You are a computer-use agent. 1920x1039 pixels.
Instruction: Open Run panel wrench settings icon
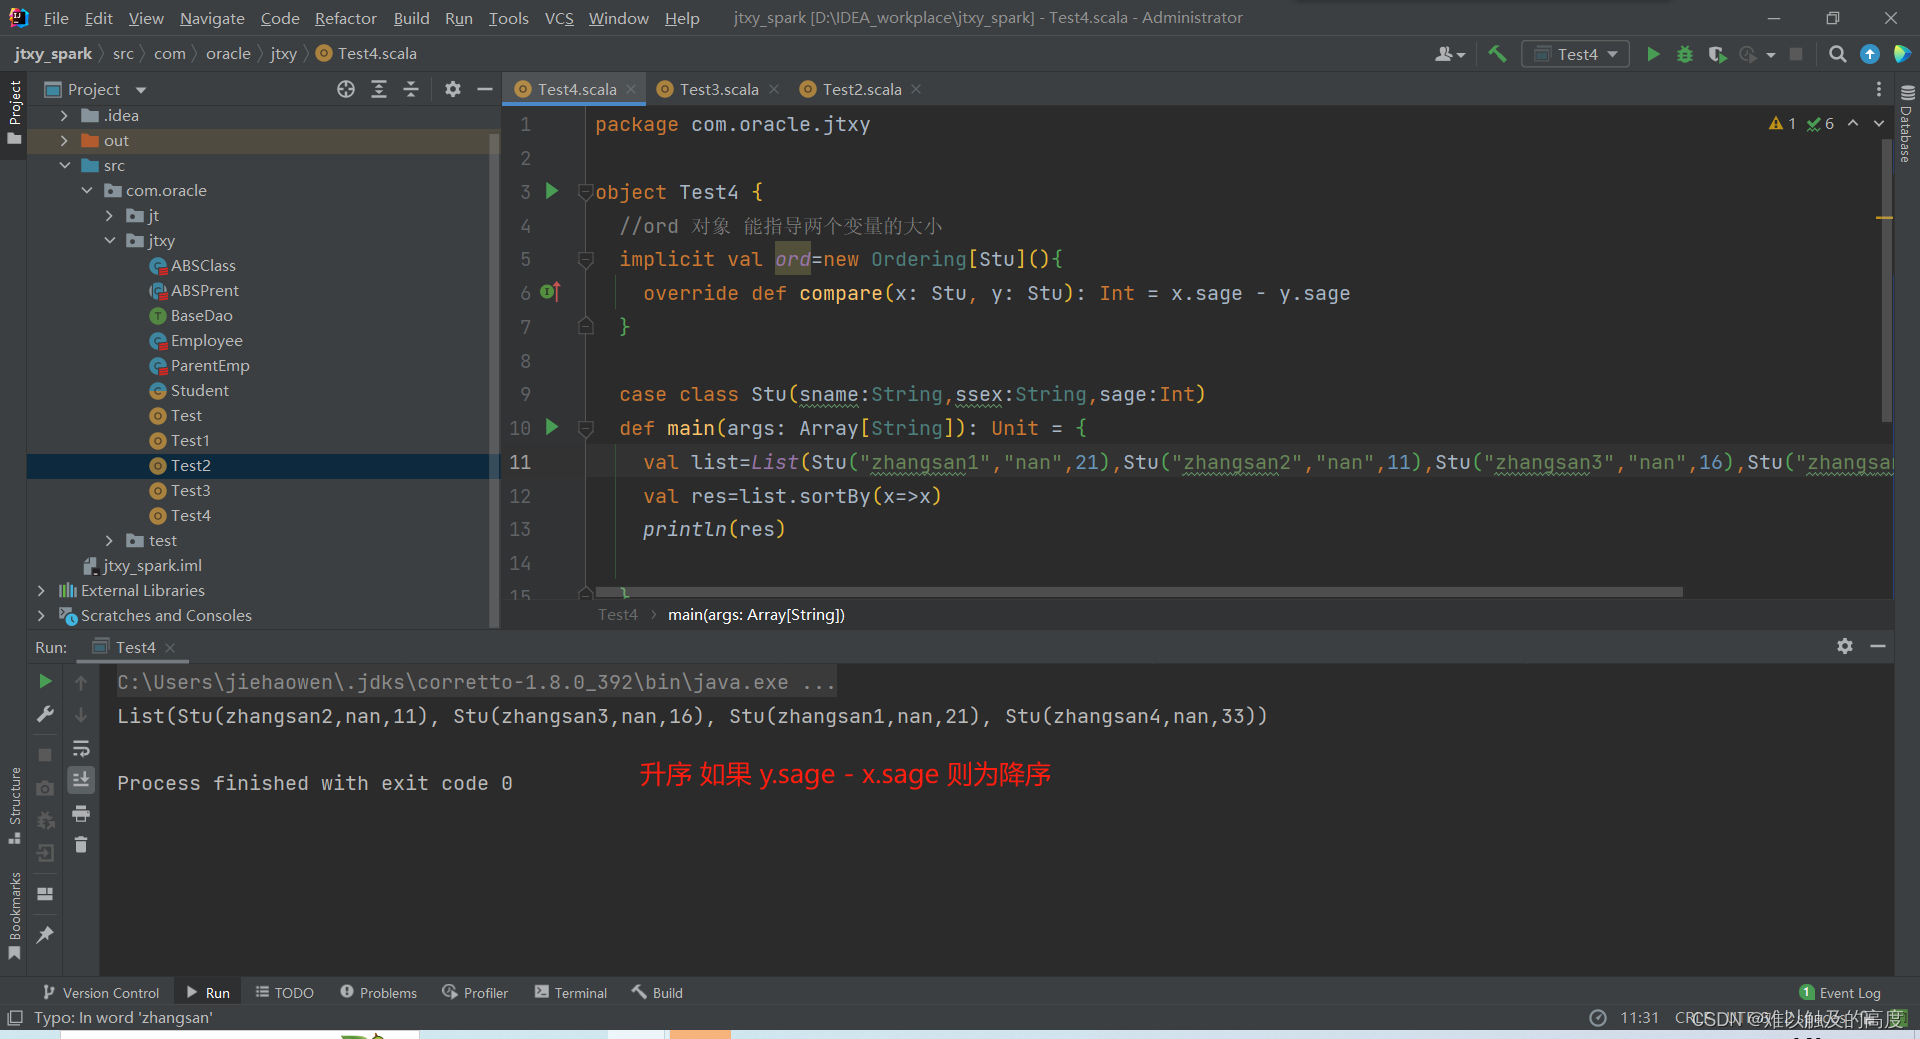(x=45, y=714)
